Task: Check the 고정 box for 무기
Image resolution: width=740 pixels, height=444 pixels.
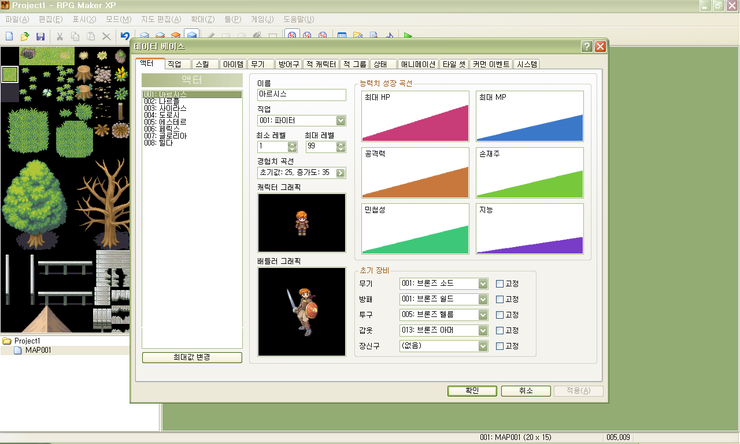Action: click(500, 284)
